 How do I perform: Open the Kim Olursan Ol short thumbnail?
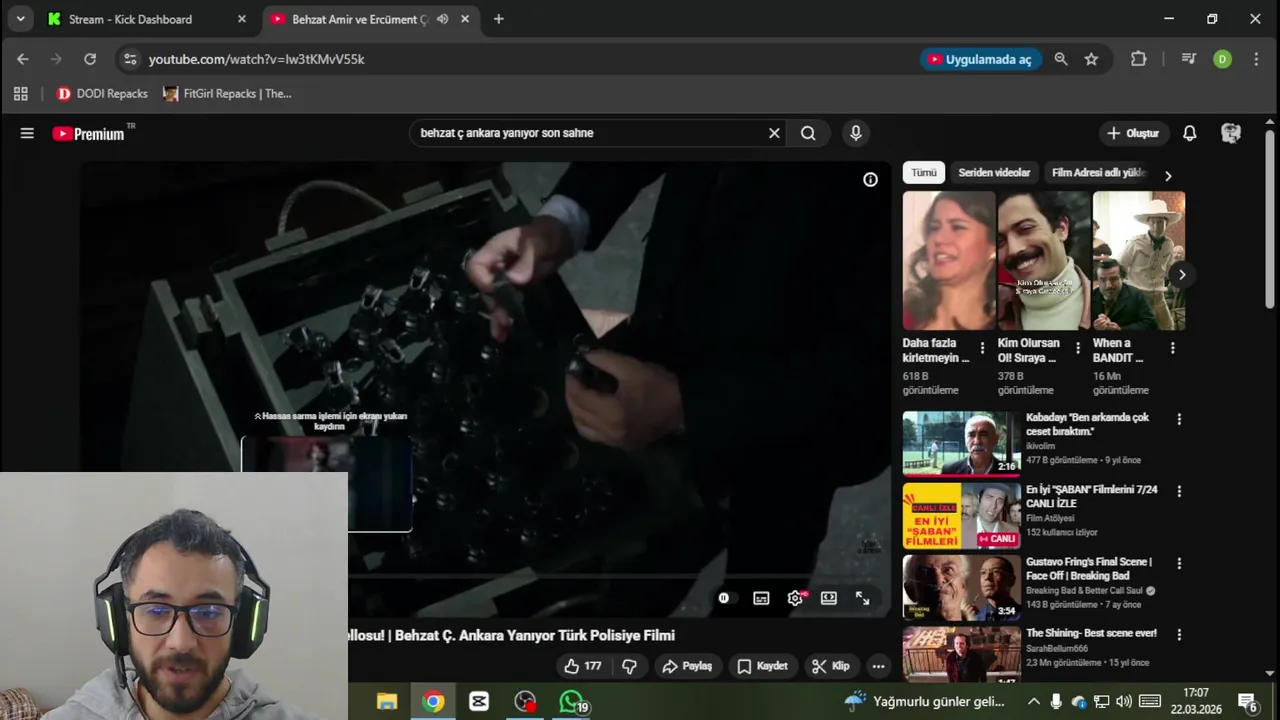[x=1044, y=261]
